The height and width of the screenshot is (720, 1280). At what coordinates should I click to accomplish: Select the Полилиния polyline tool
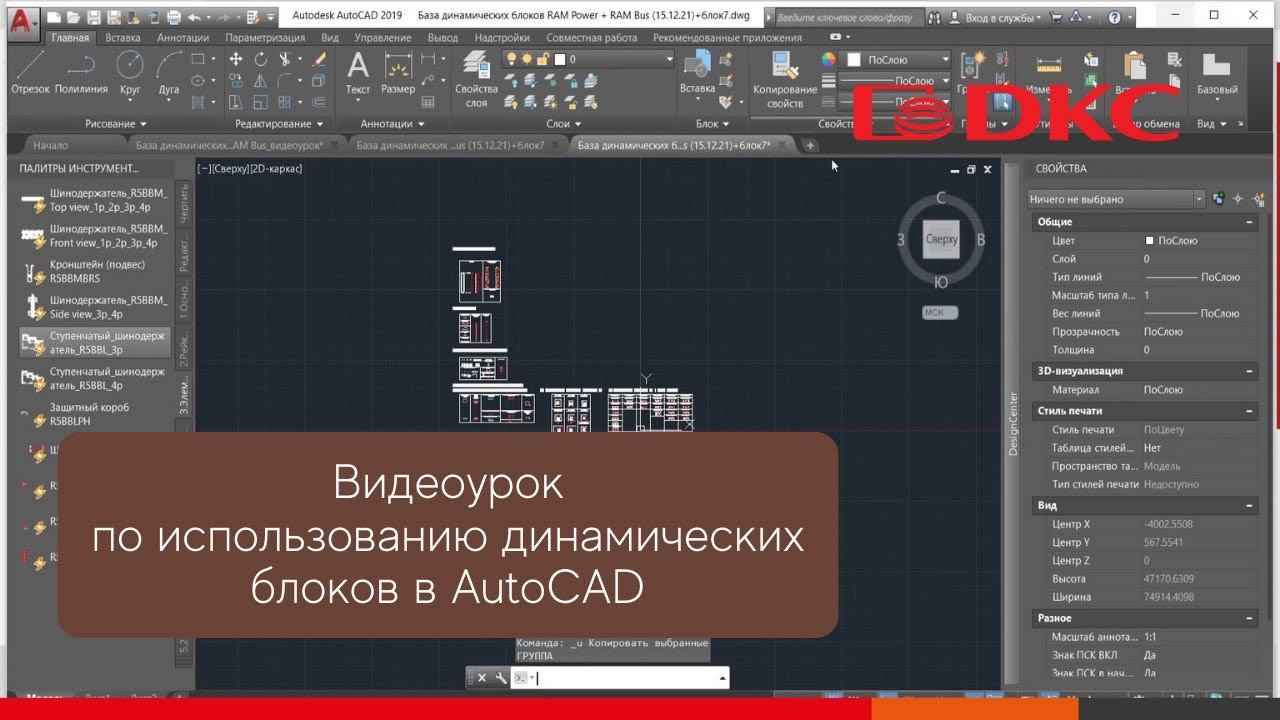pyautogui.click(x=81, y=74)
